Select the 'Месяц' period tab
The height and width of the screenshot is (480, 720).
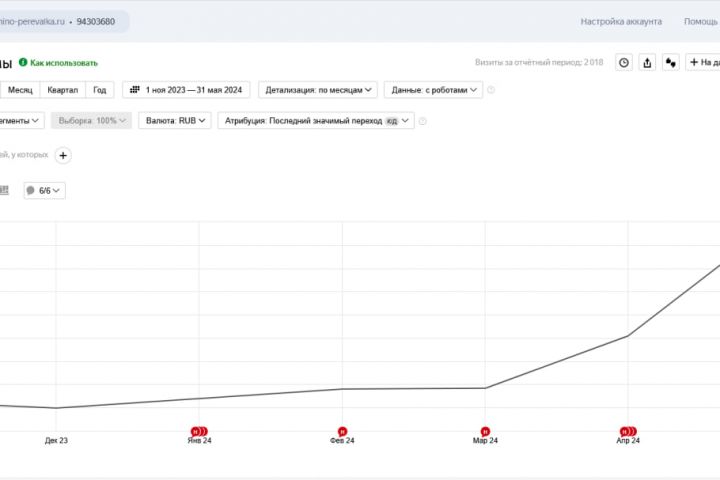[x=20, y=90]
